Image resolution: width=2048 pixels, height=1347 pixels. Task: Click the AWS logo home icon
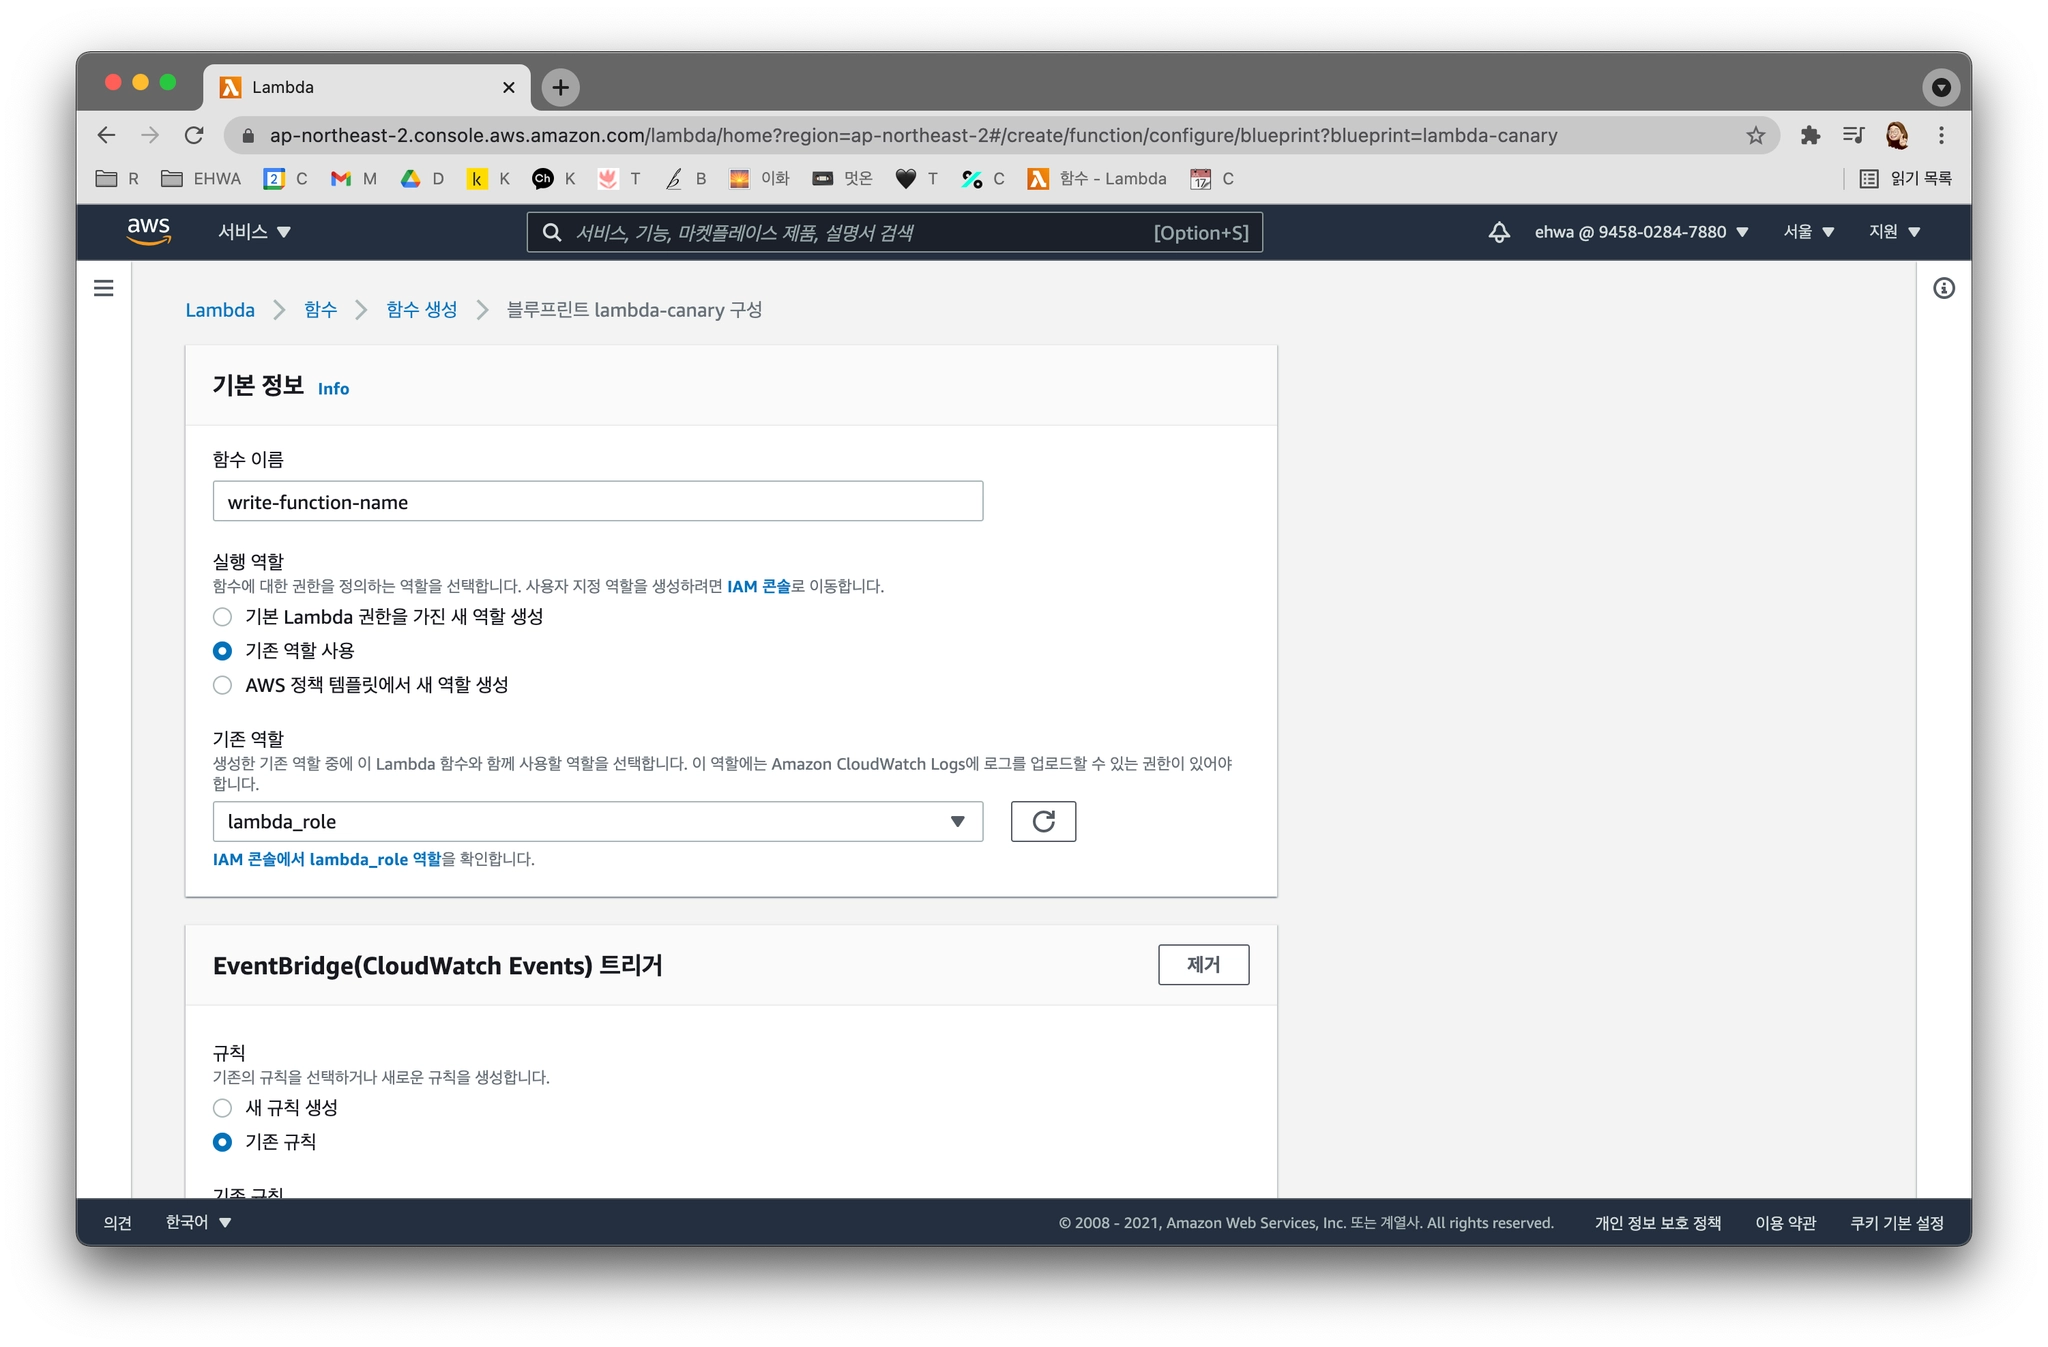coord(148,231)
